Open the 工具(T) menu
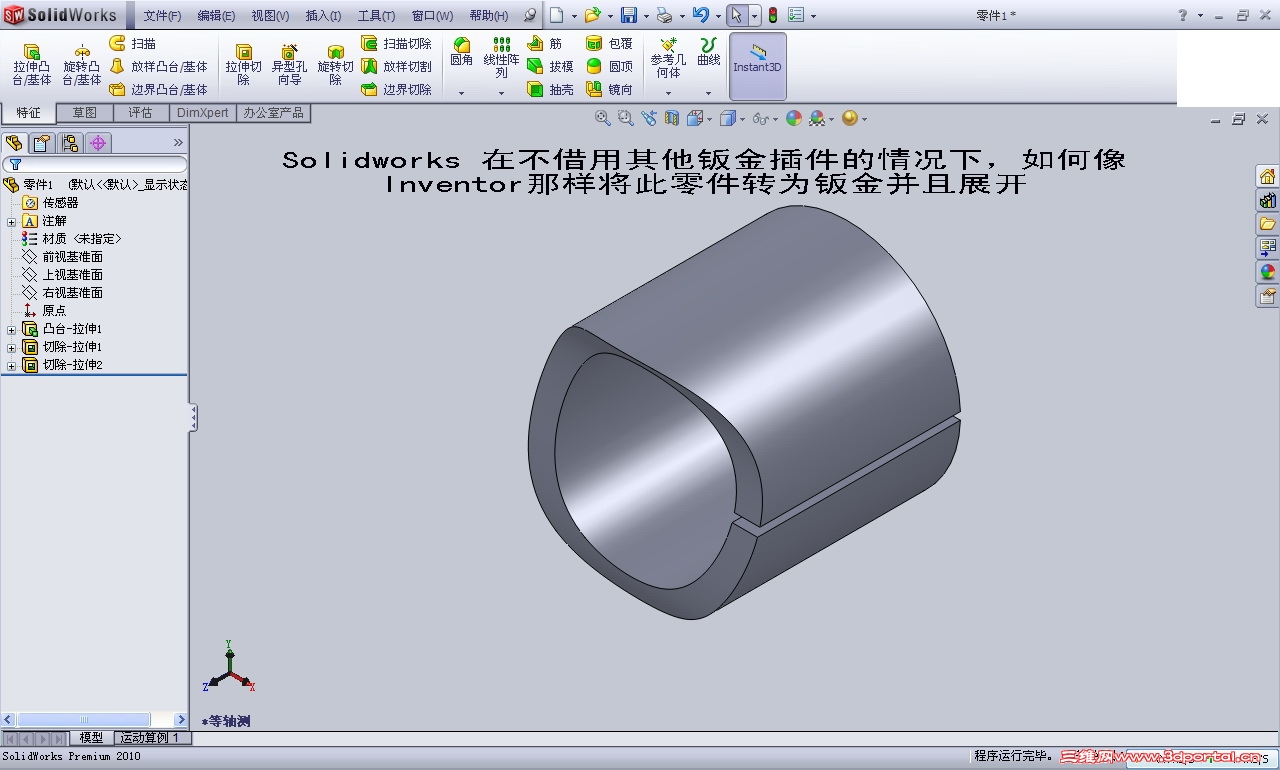Screen dimensions: 1280x770 click(x=376, y=16)
